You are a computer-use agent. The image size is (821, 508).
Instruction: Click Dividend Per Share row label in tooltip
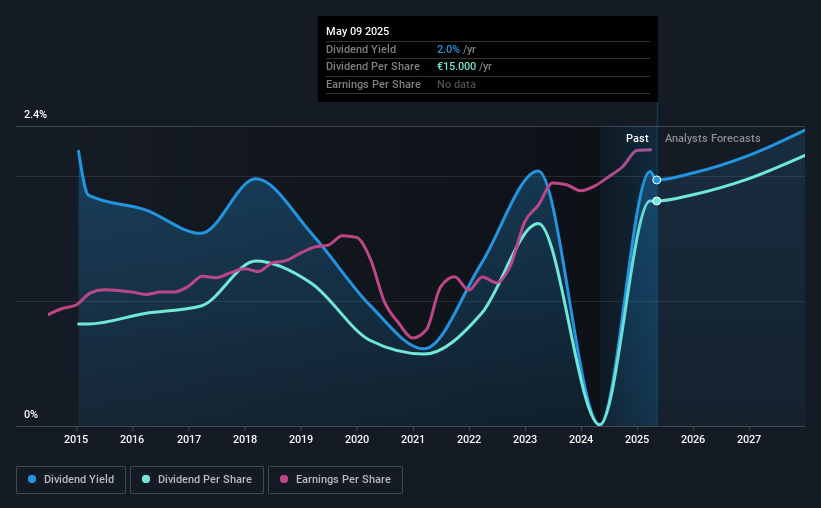[373, 67]
